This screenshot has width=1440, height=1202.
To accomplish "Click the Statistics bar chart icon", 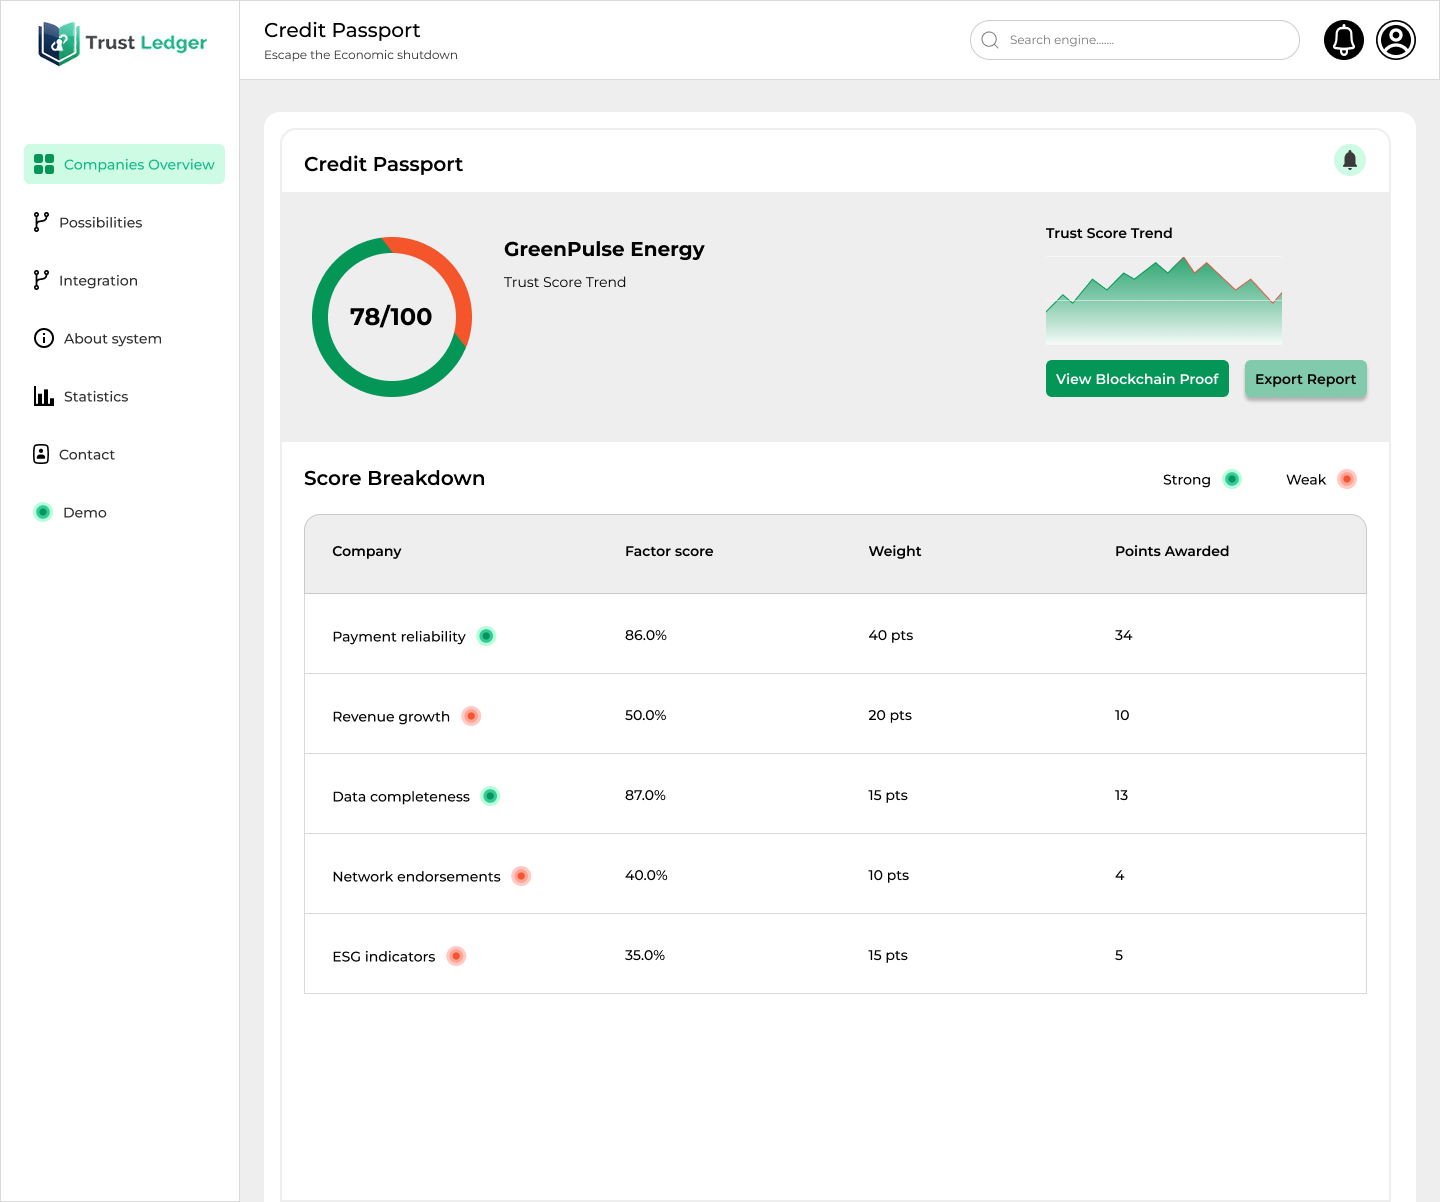I will click(x=43, y=396).
